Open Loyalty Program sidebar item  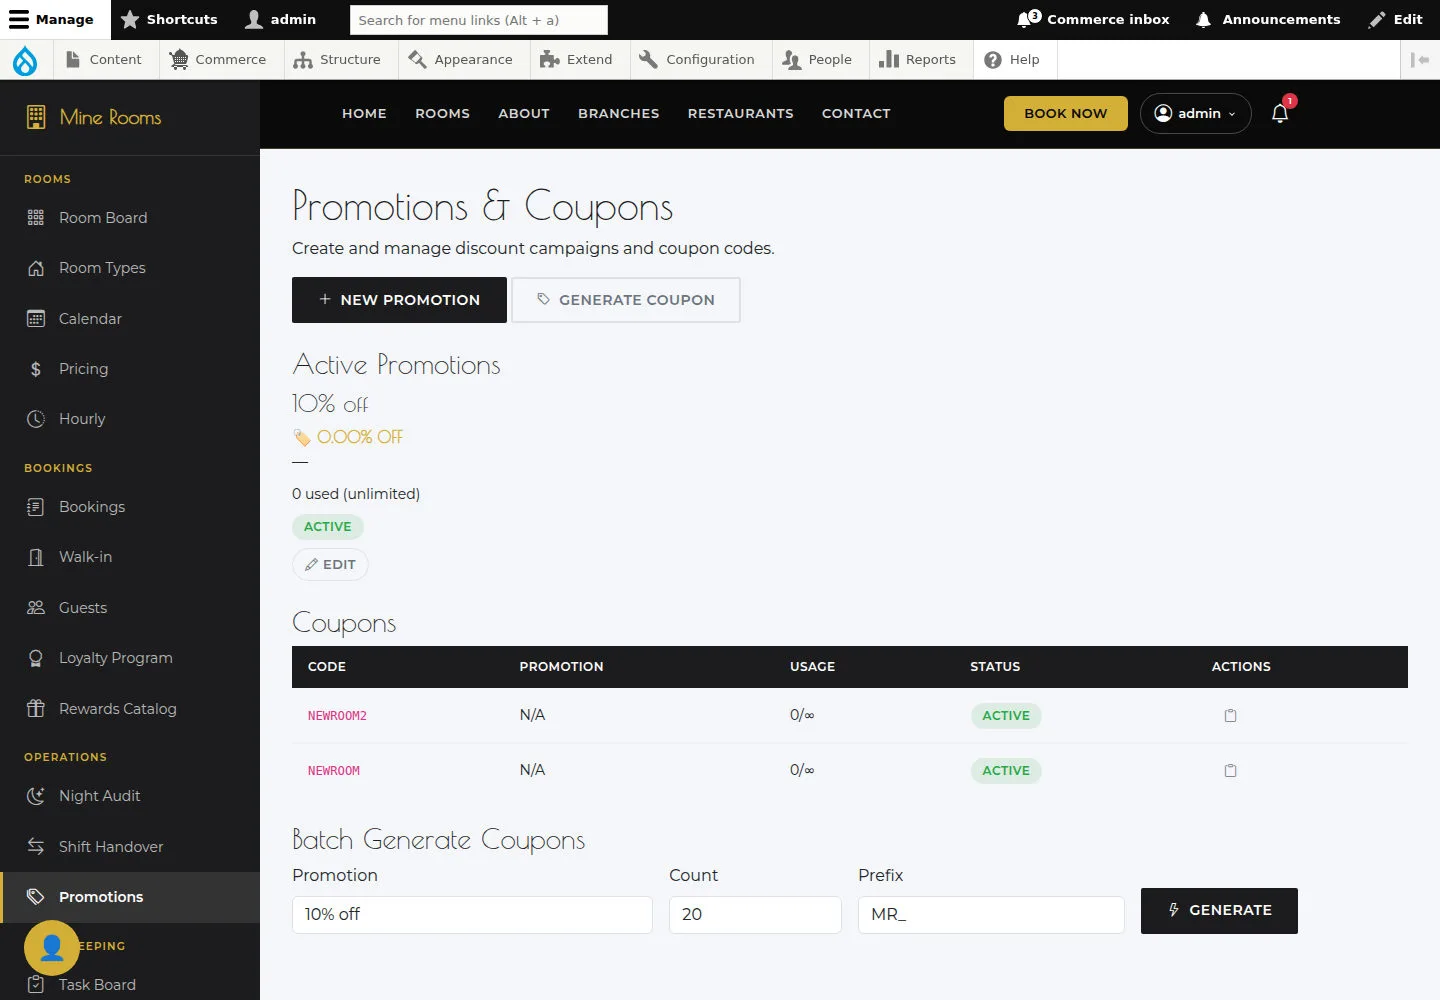click(130, 658)
